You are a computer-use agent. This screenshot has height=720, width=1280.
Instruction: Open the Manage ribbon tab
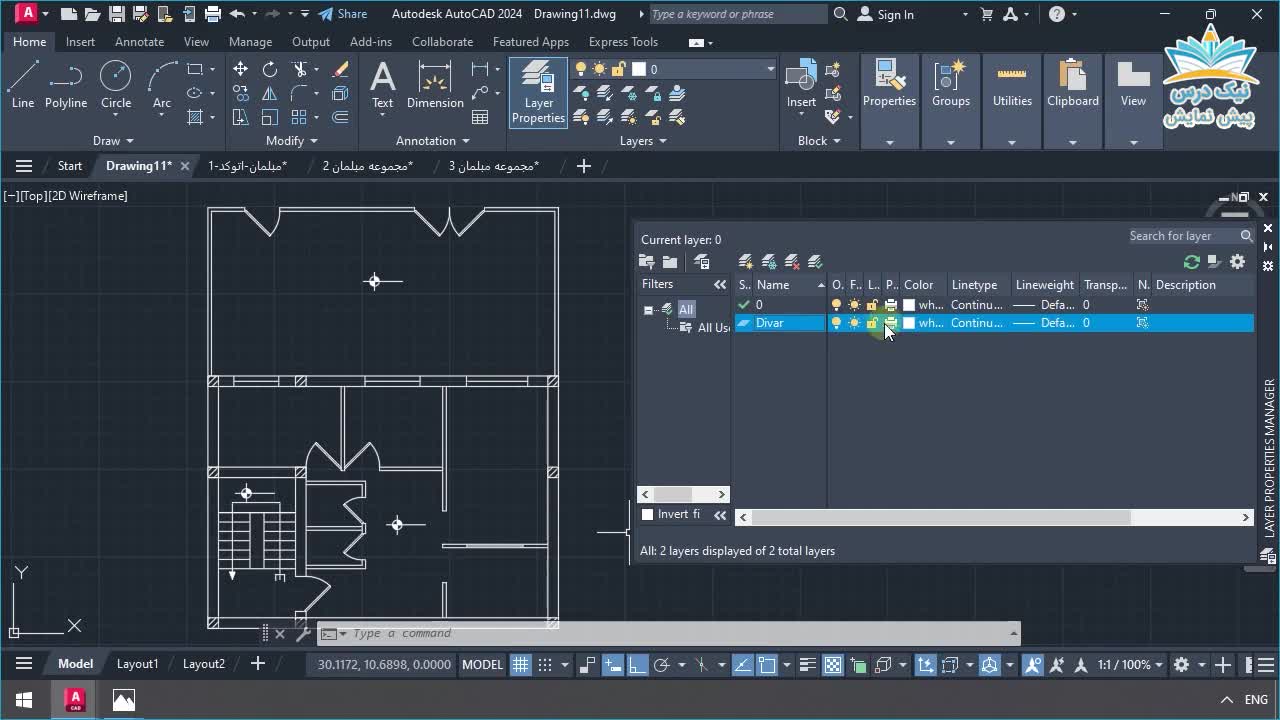(250, 42)
